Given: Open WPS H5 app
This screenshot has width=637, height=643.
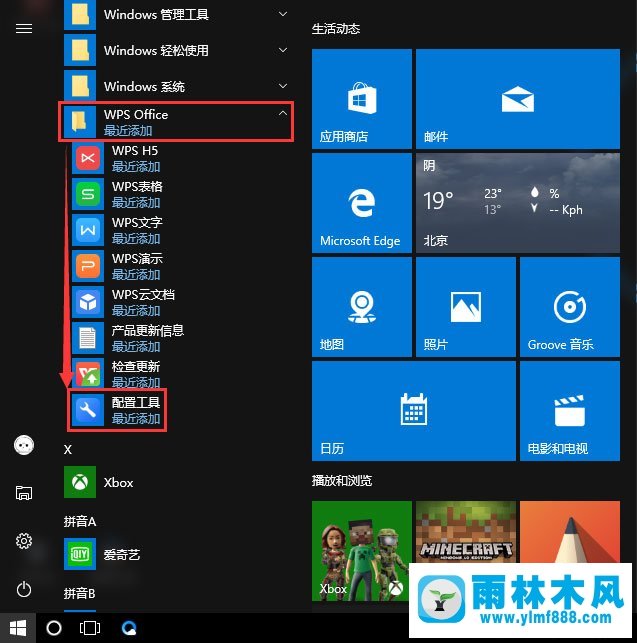Looking at the screenshot, I should pyautogui.click(x=179, y=158).
